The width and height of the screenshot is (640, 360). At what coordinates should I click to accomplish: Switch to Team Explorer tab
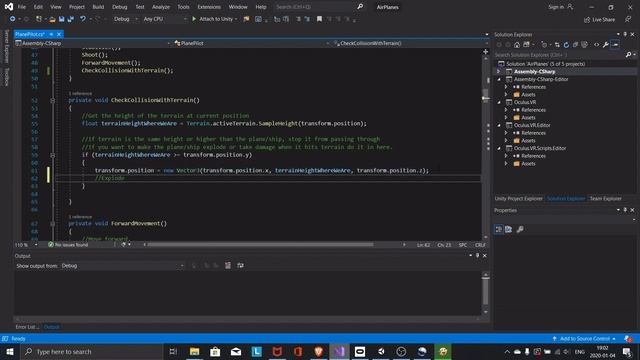[605, 199]
